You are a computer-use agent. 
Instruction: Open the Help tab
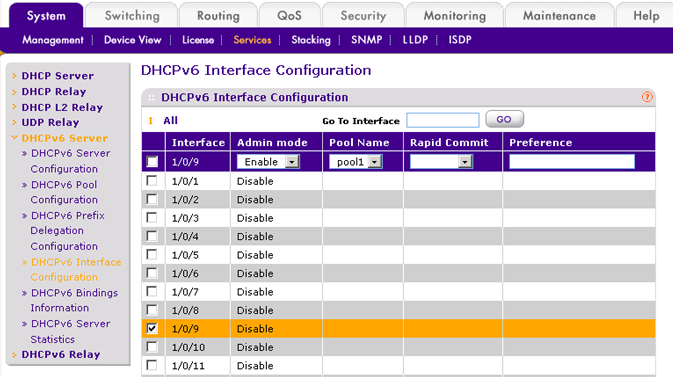click(646, 16)
